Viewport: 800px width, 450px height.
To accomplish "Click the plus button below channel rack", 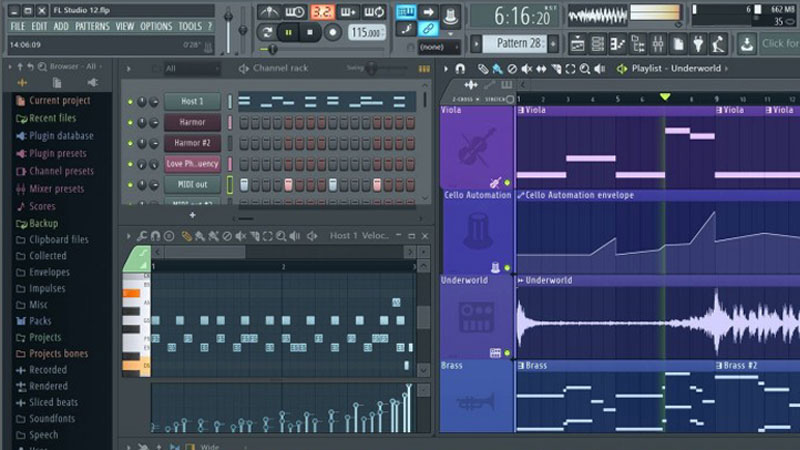I will point(193,215).
